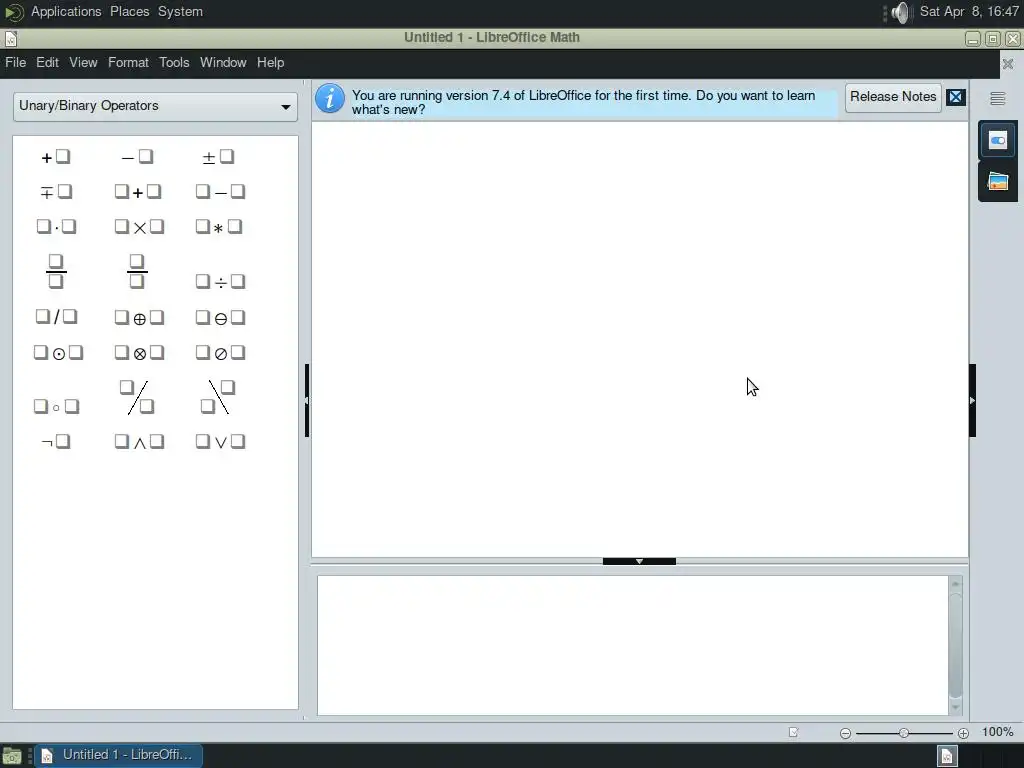The width and height of the screenshot is (1024, 768).
Task: Click the Release Notes button
Action: [893, 97]
